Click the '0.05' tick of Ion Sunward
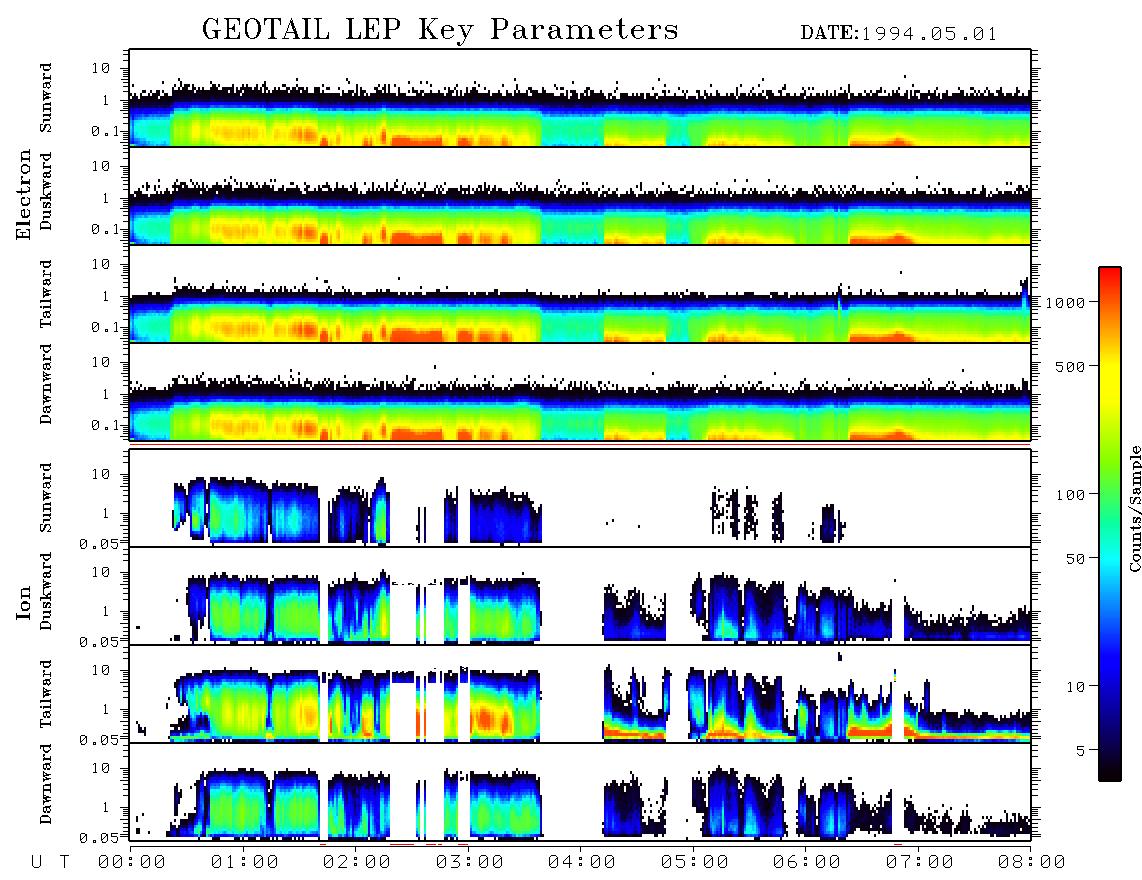 [x=100, y=543]
